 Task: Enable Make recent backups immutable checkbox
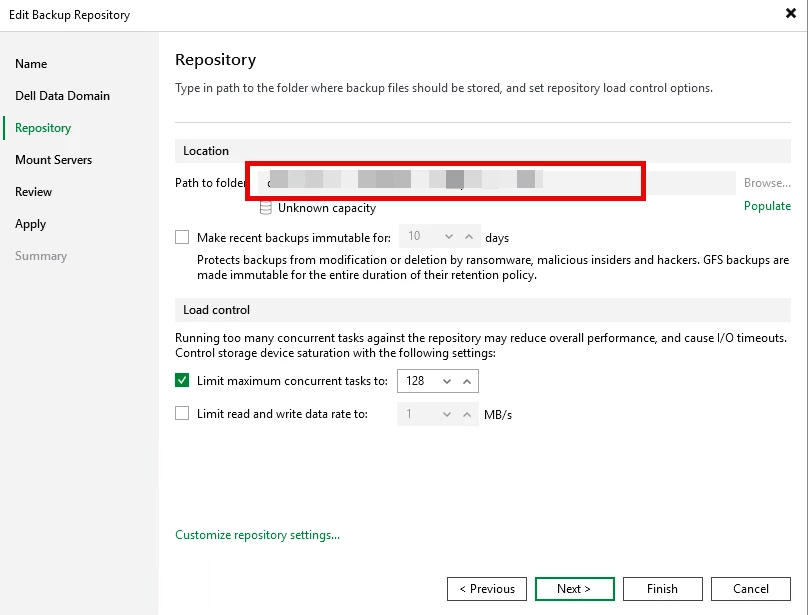(x=182, y=237)
